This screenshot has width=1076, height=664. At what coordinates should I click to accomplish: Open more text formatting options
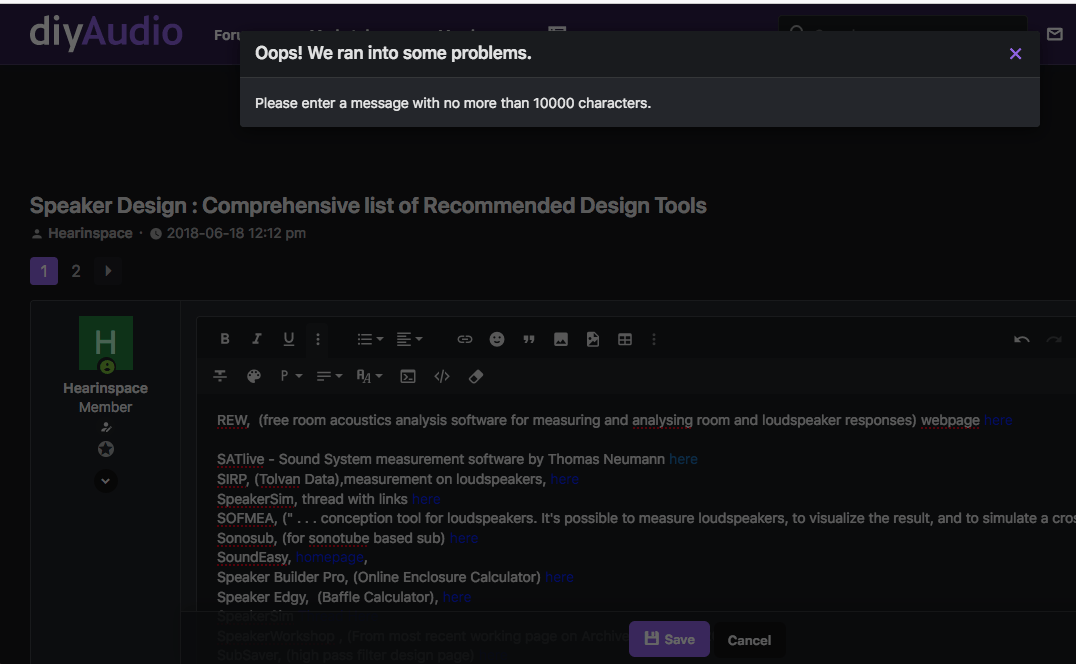point(318,339)
